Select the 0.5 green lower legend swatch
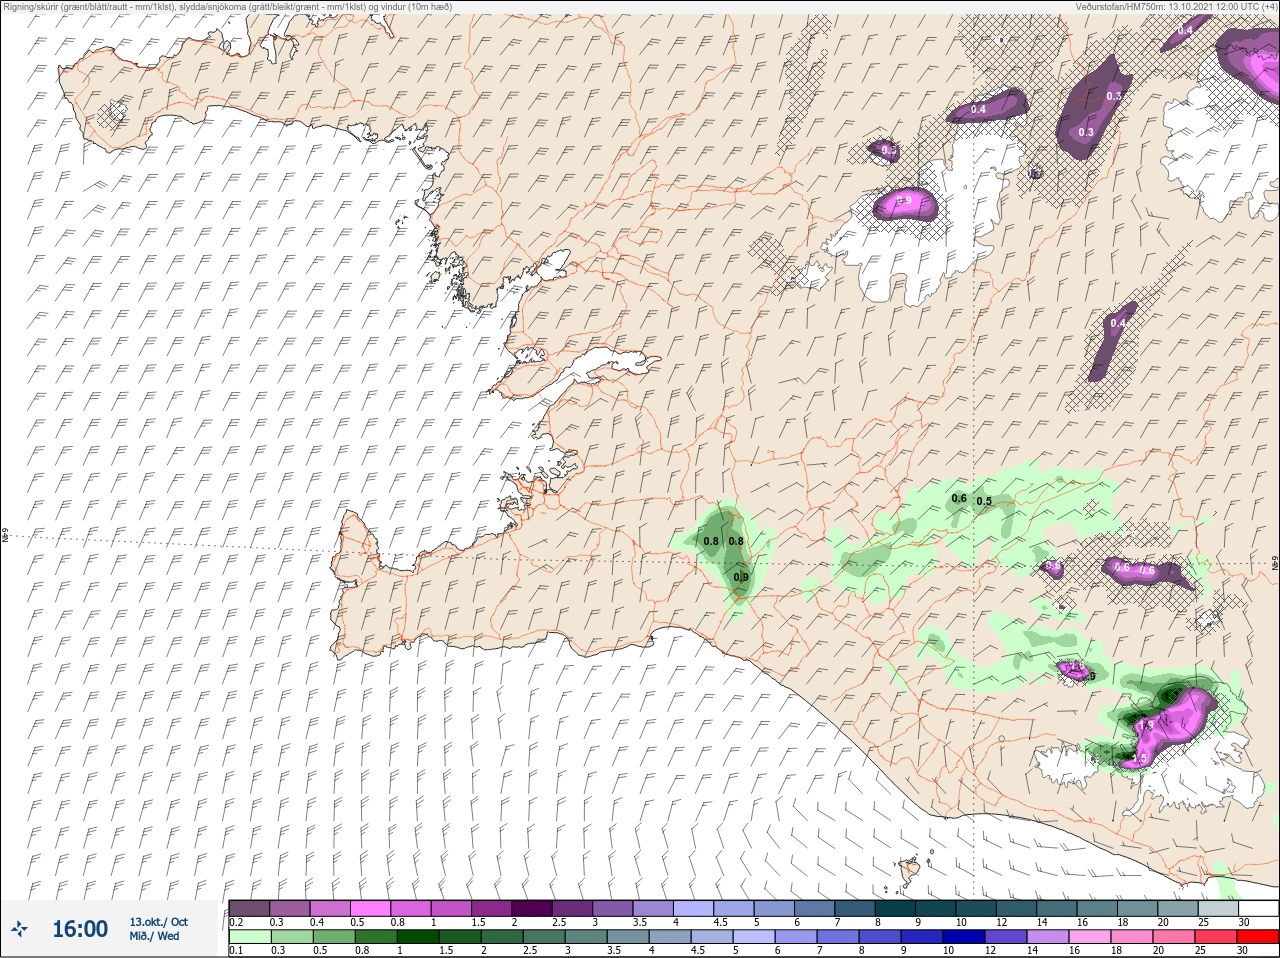Image resolution: width=1280 pixels, height=958 pixels. click(333, 937)
